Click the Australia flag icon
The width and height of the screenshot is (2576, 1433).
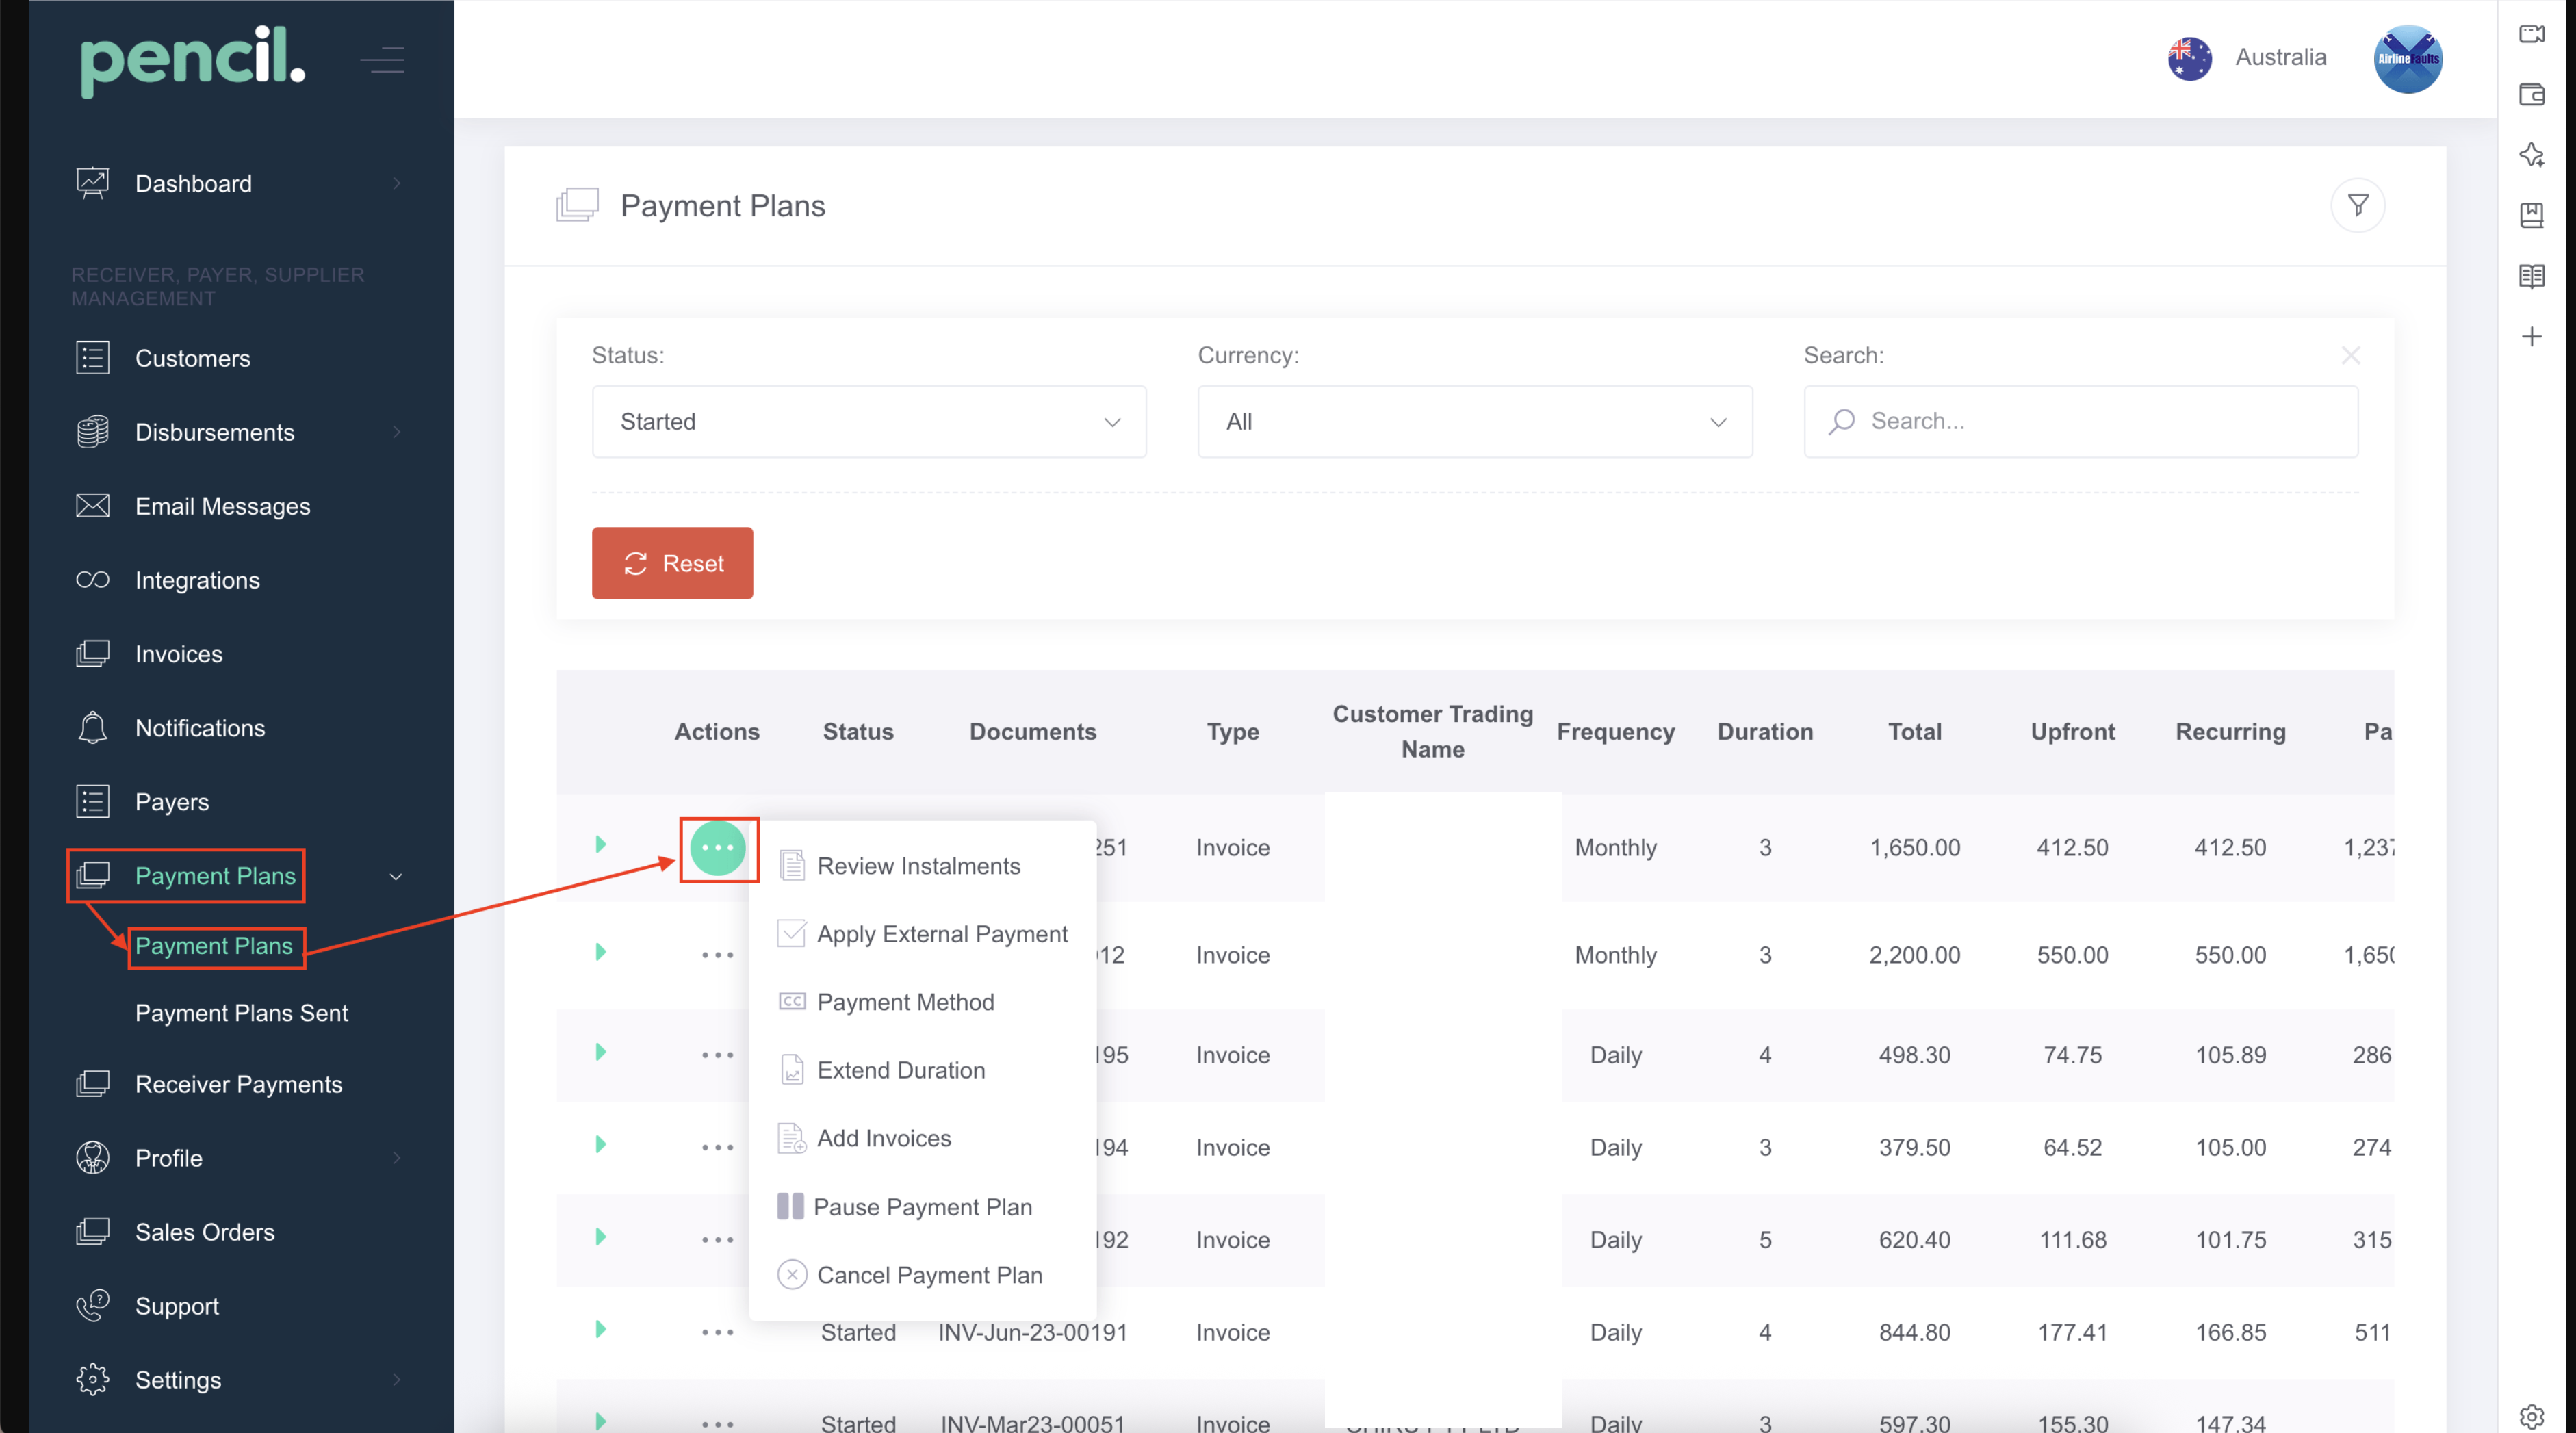tap(2189, 58)
